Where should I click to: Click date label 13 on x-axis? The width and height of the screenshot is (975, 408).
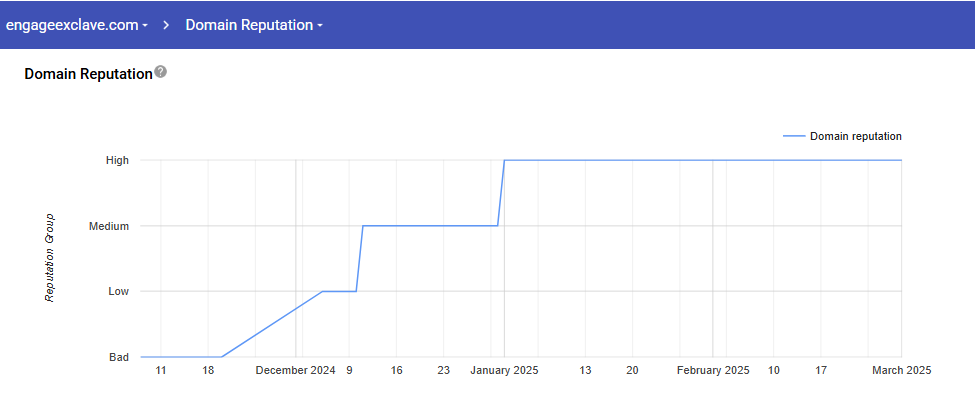point(585,370)
